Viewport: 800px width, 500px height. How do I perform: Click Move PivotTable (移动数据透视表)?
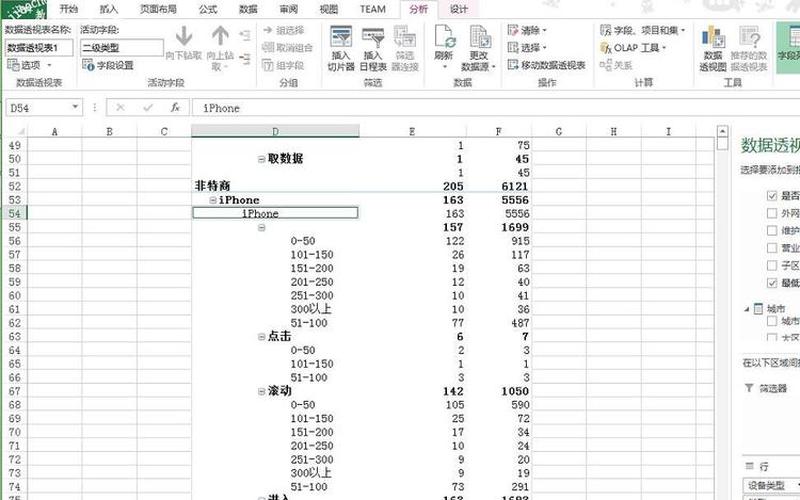pos(546,65)
